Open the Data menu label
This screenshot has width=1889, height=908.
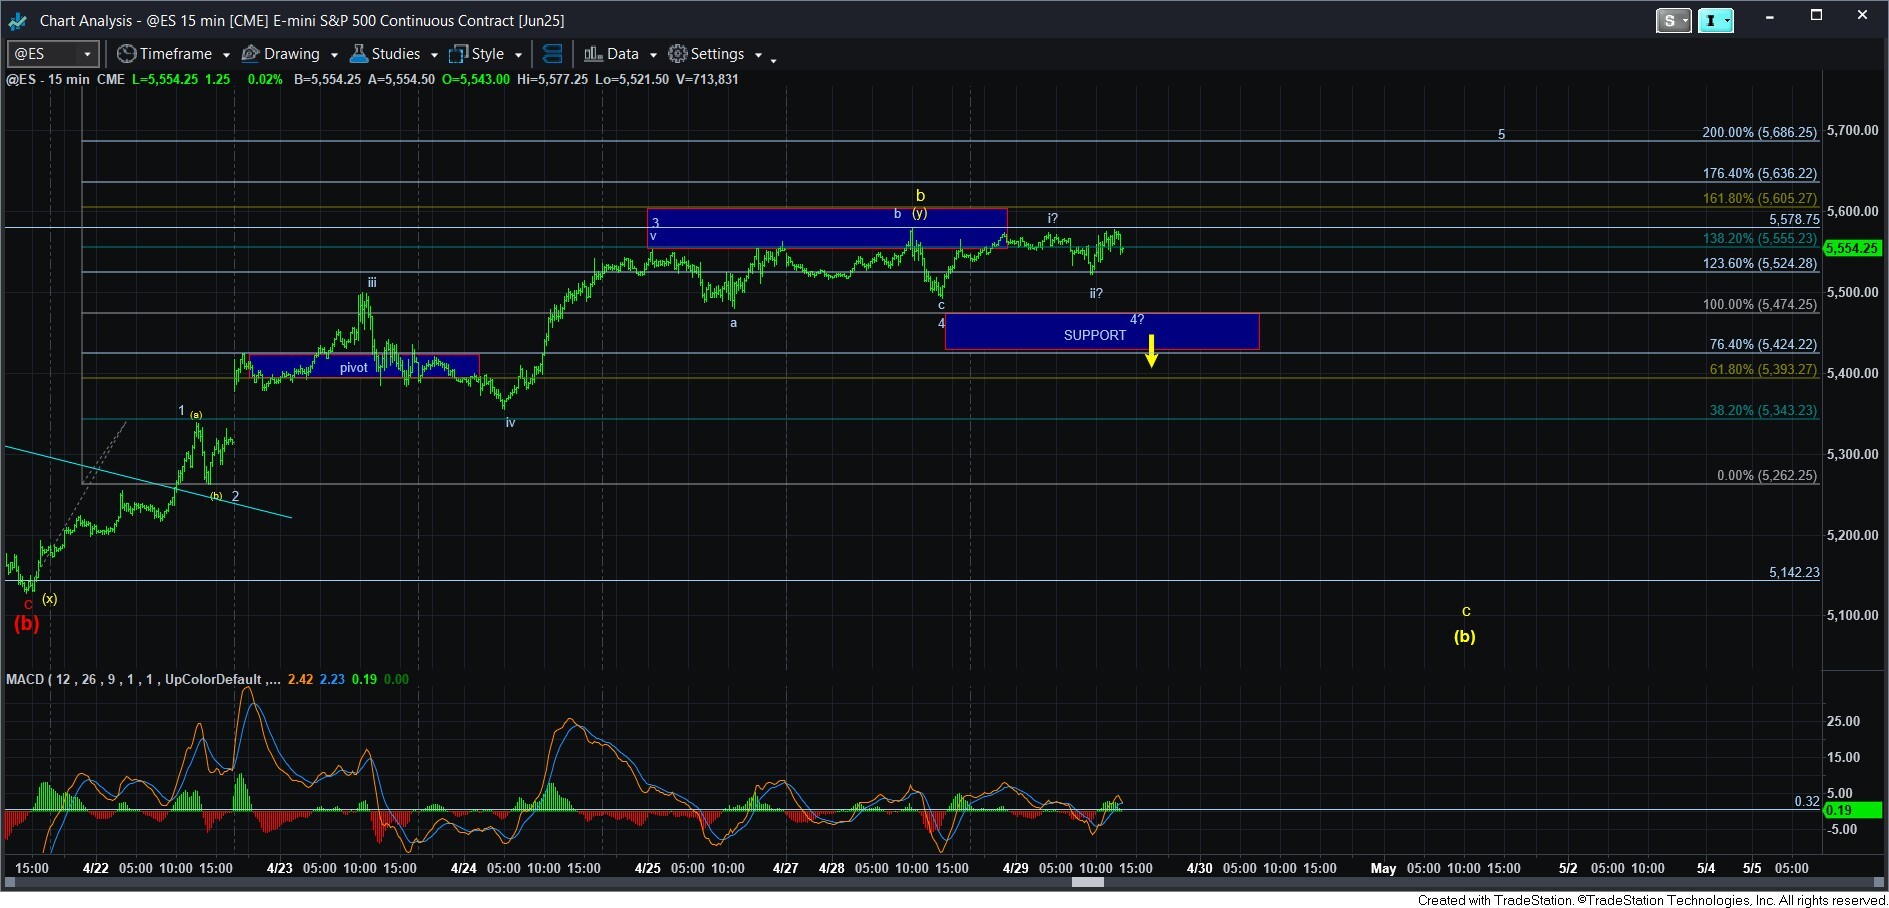click(623, 54)
